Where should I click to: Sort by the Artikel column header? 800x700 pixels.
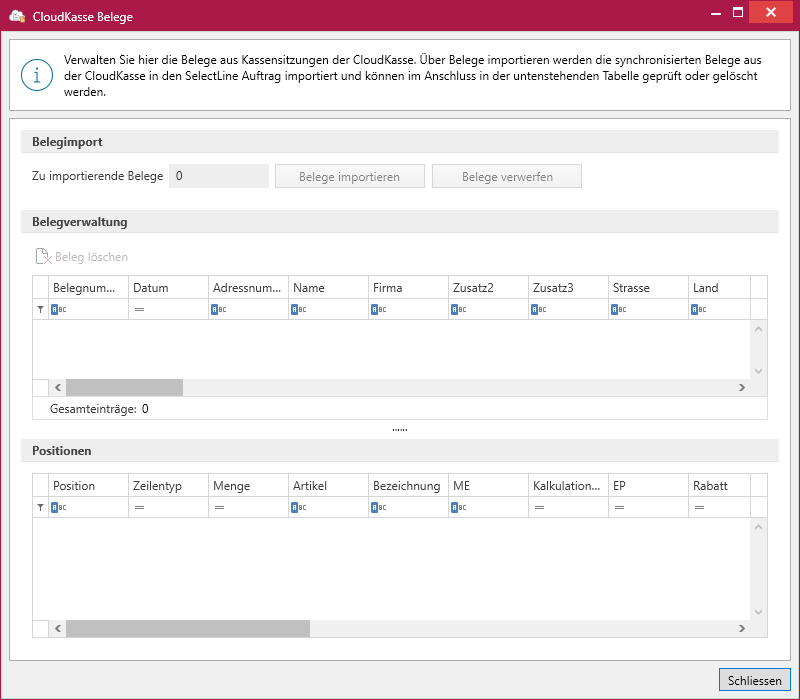[329, 485]
